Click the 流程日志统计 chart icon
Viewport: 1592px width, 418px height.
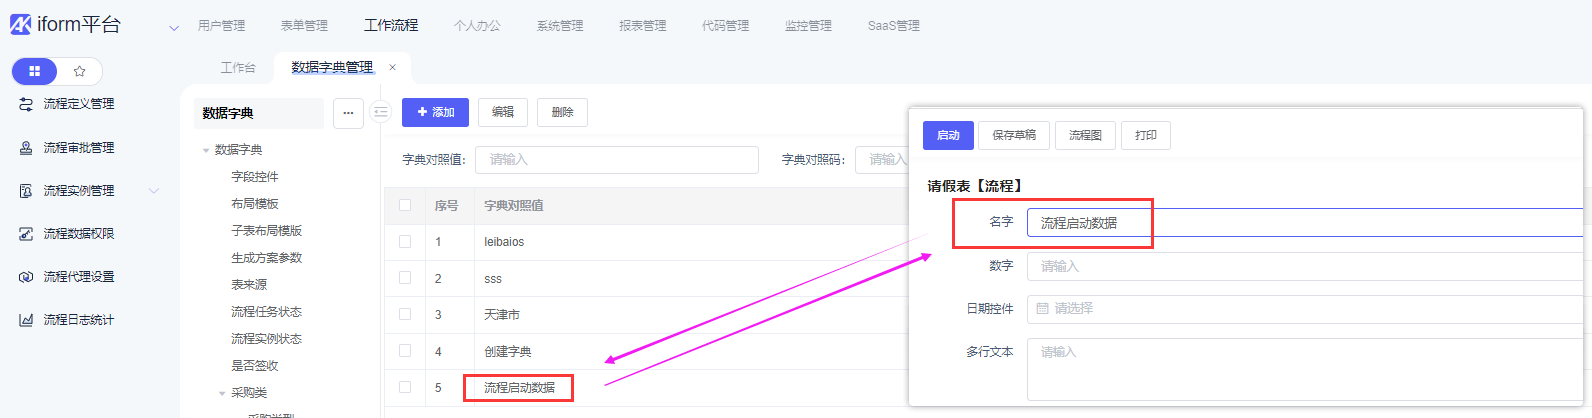coord(26,320)
